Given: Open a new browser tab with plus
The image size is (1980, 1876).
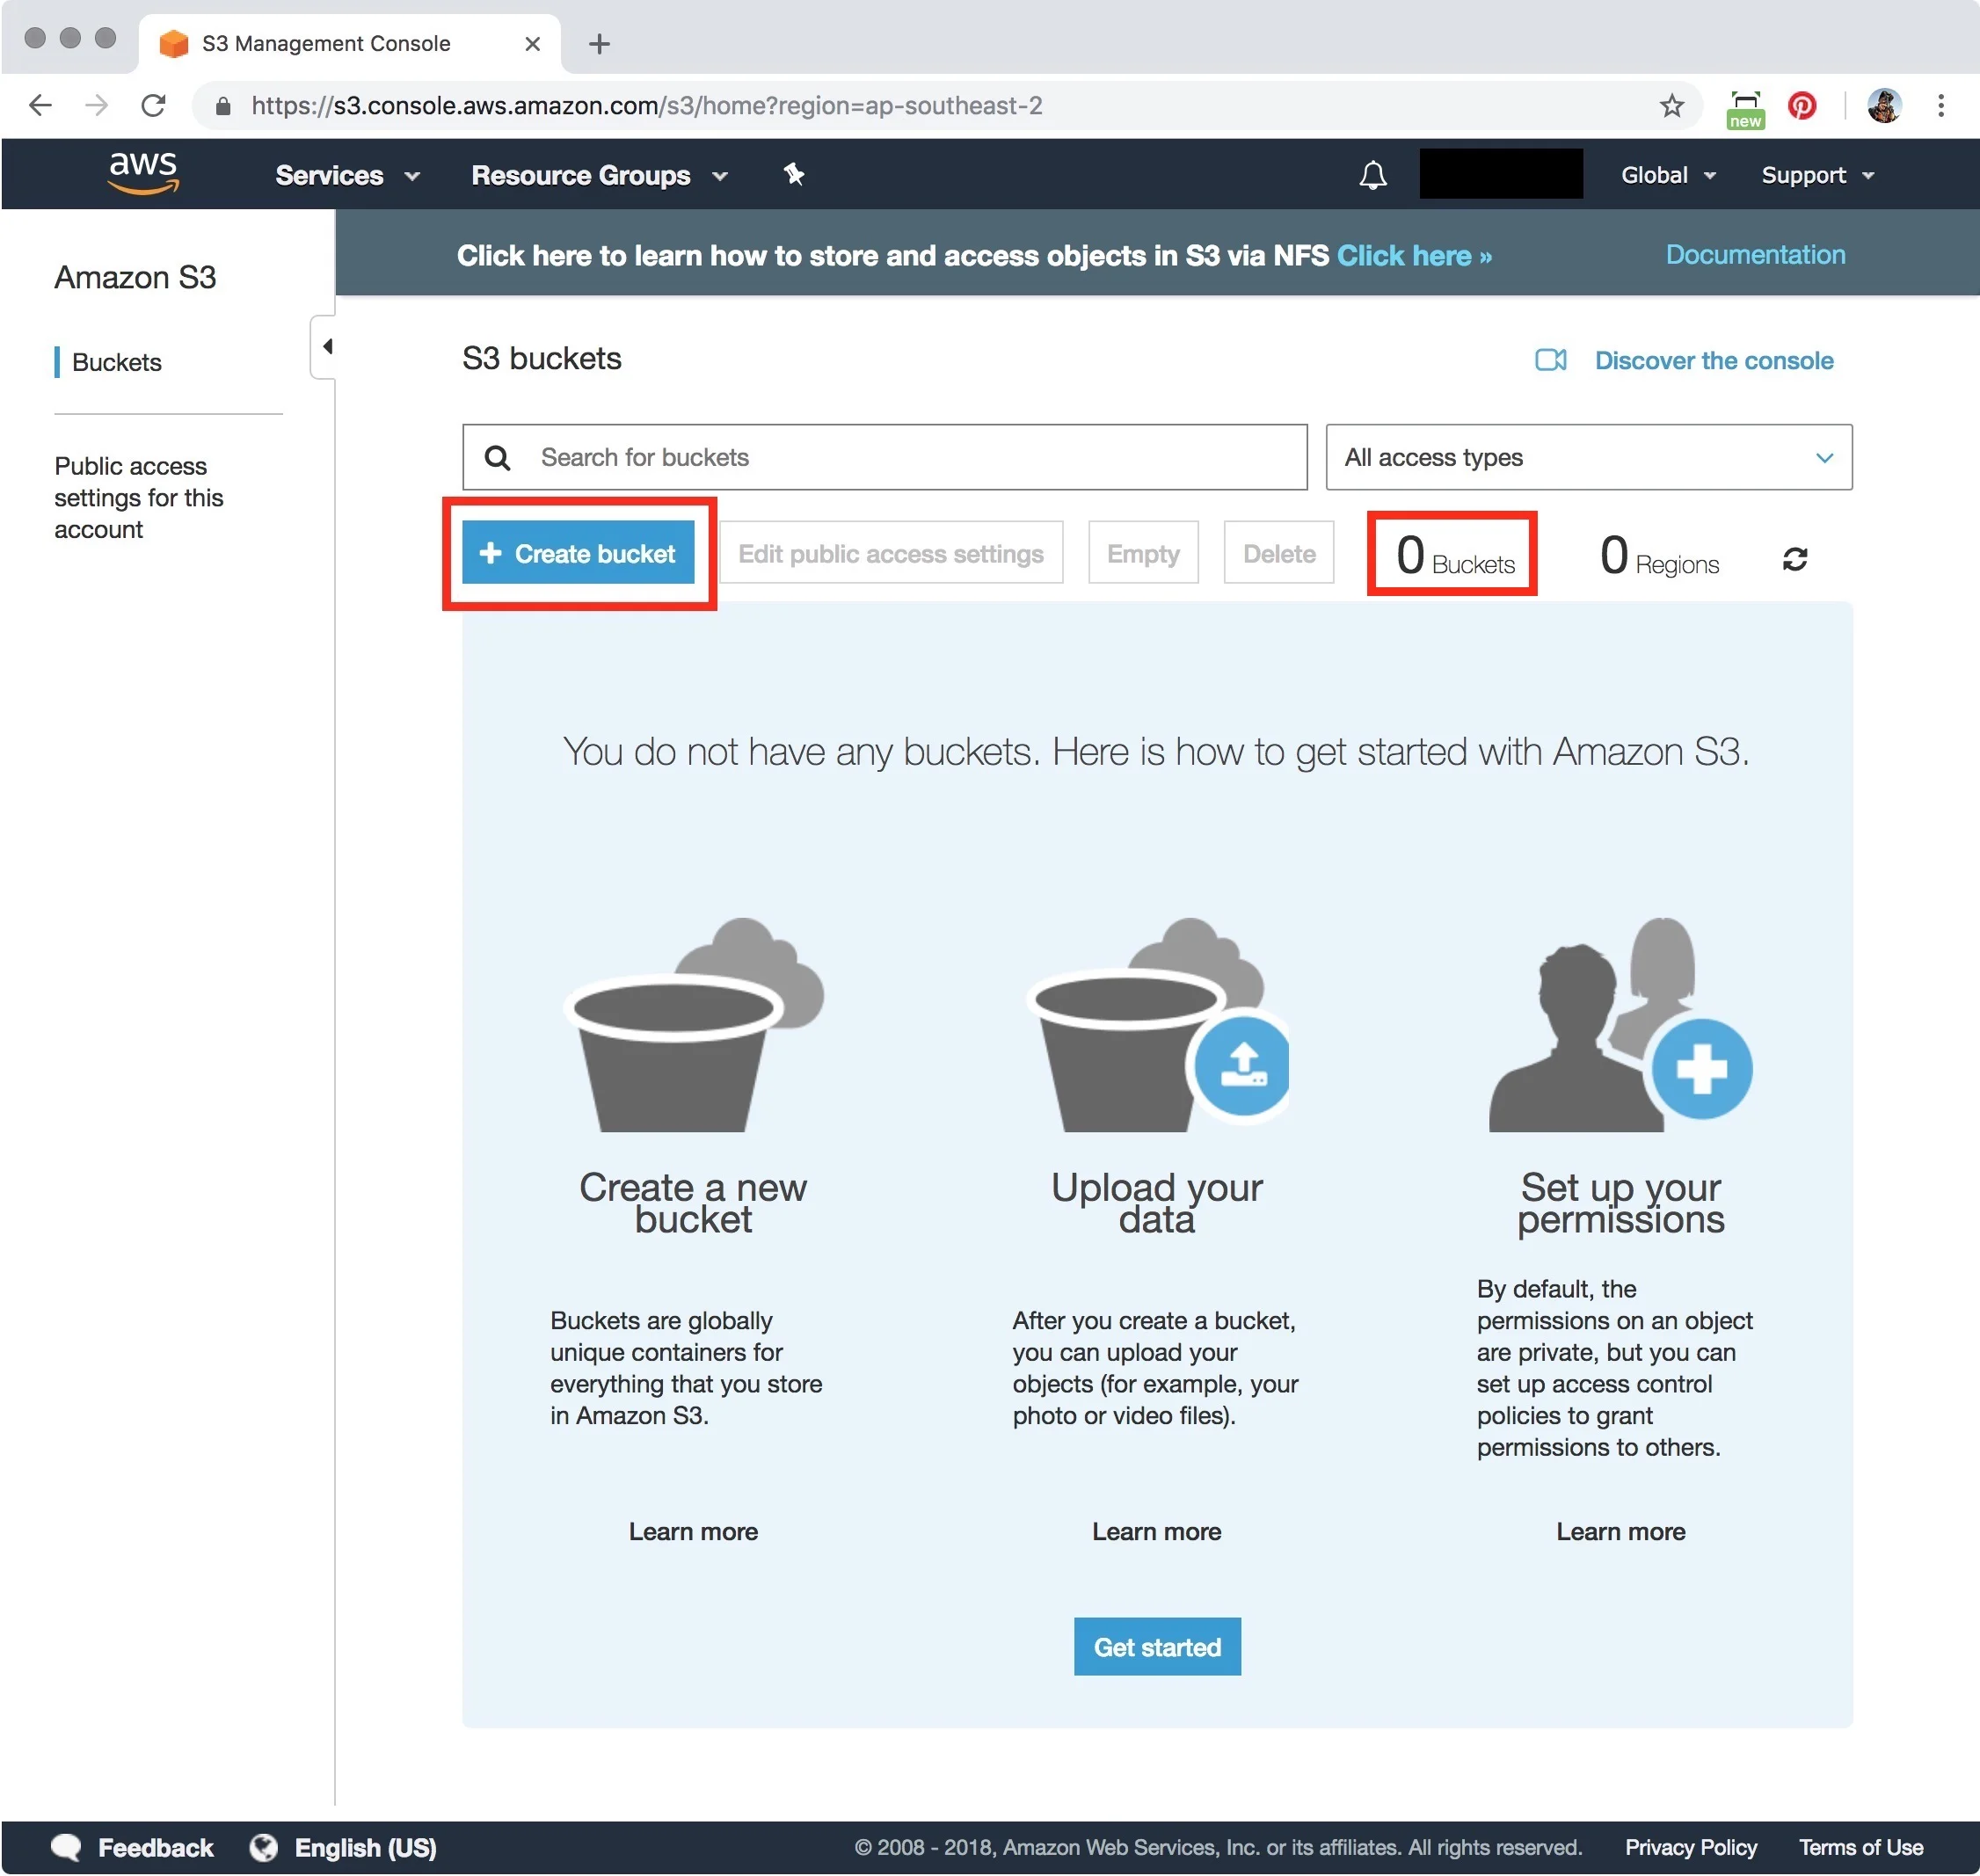Looking at the screenshot, I should [599, 44].
